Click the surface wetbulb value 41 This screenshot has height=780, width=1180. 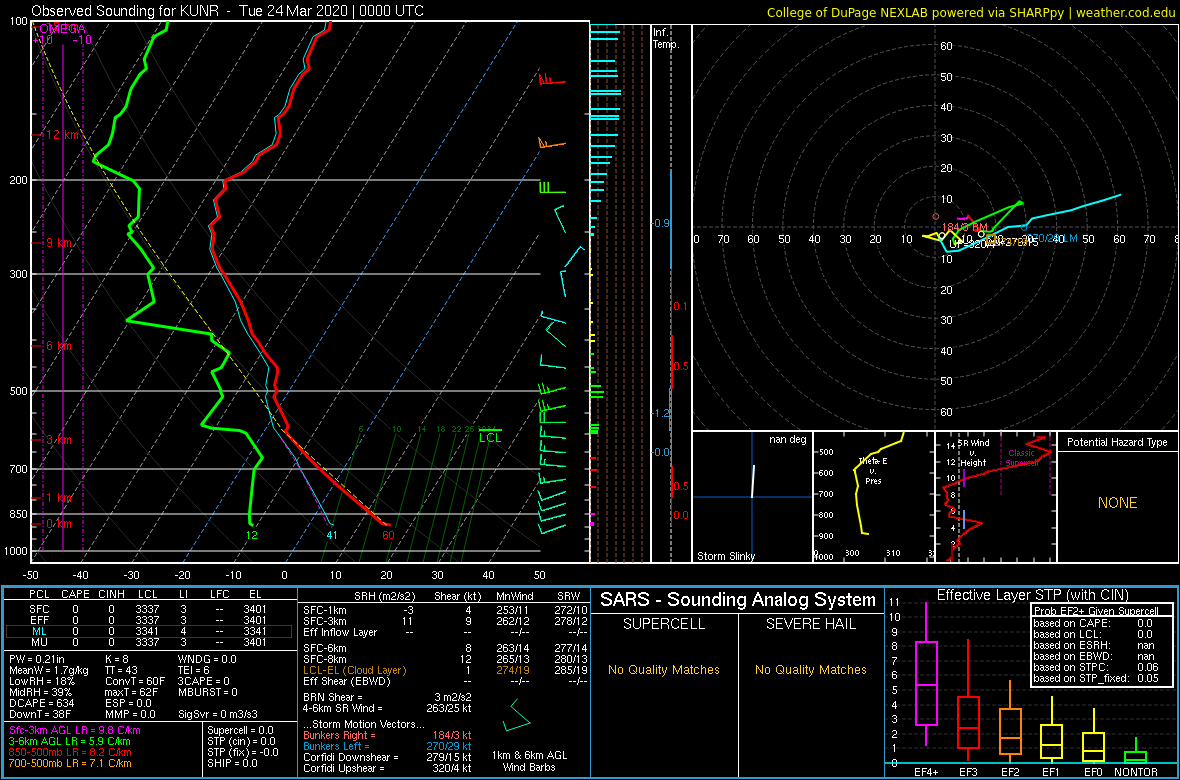(x=332, y=535)
